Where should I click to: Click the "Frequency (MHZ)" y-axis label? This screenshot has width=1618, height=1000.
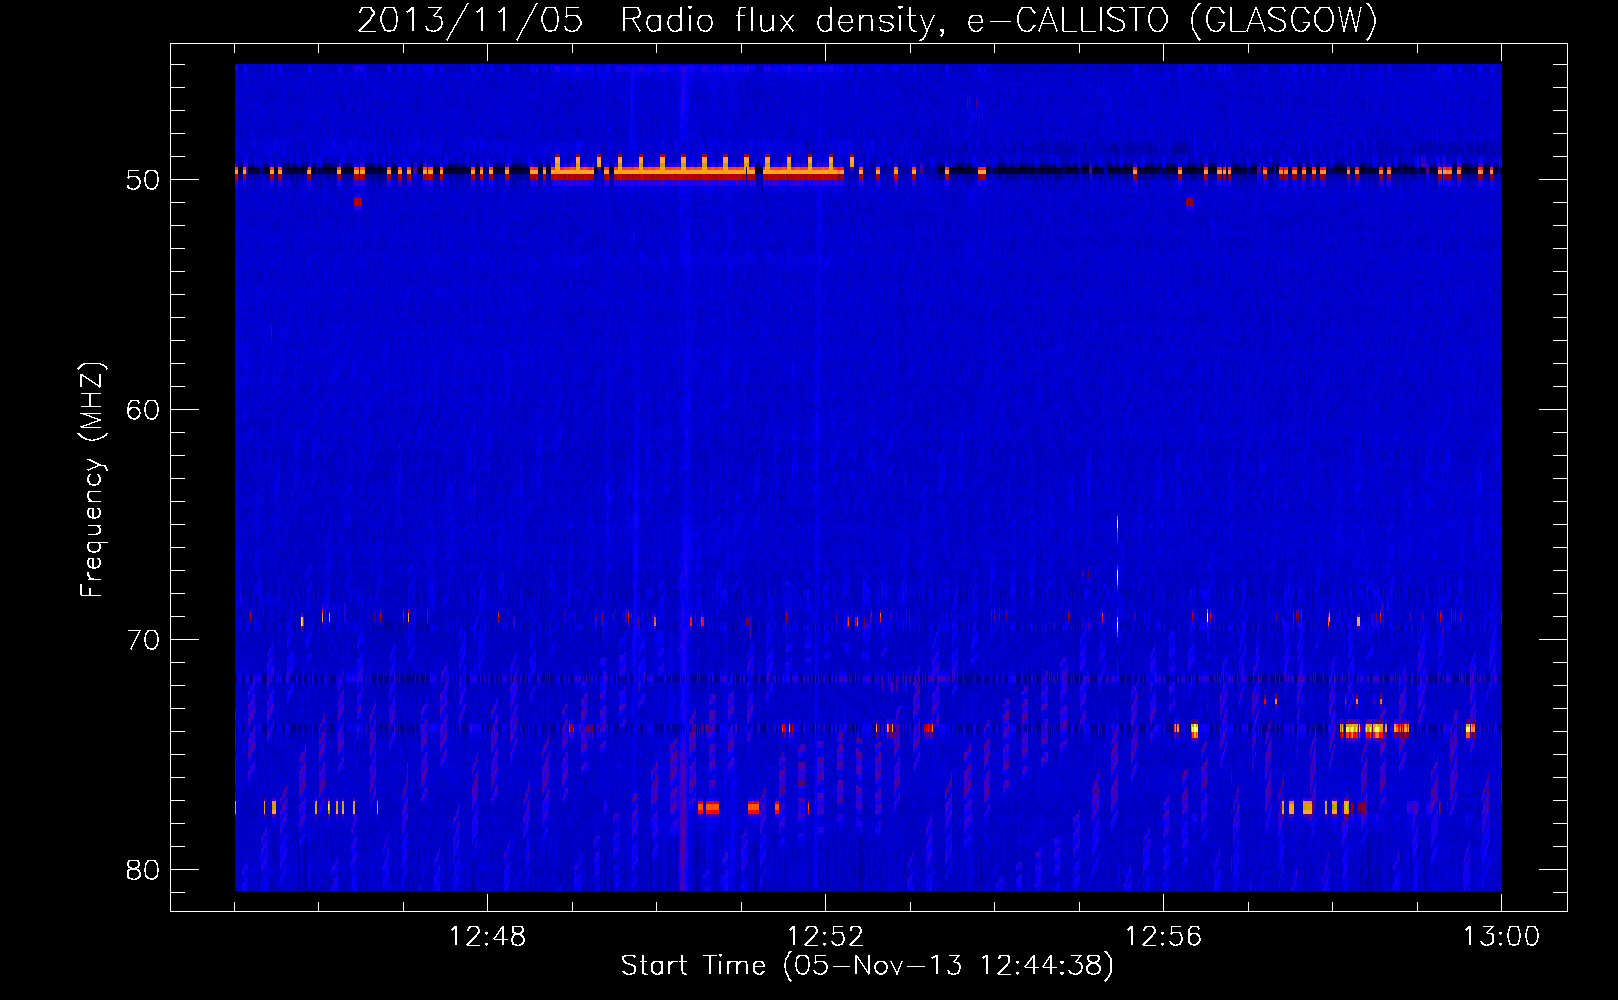click(91, 480)
